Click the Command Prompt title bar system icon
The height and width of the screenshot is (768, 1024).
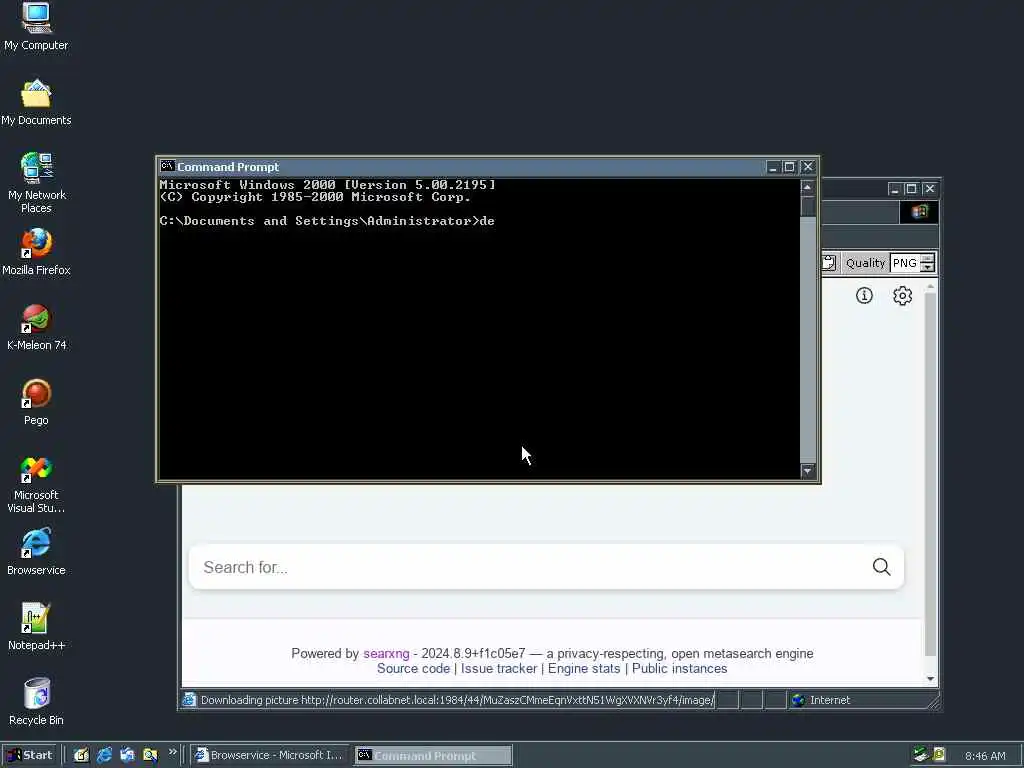coord(167,167)
